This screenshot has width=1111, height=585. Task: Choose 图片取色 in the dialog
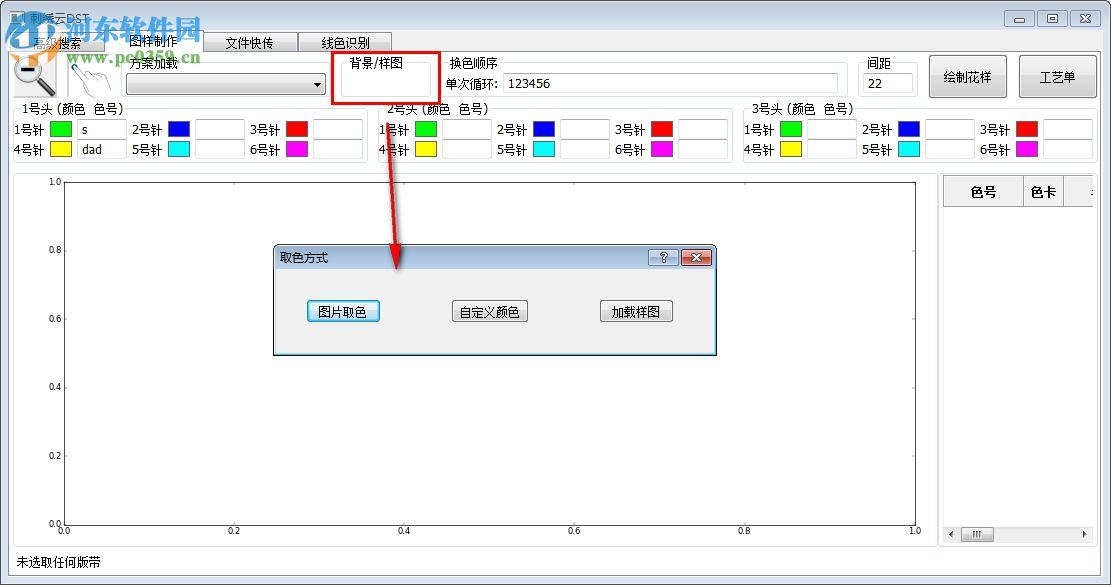[341, 311]
